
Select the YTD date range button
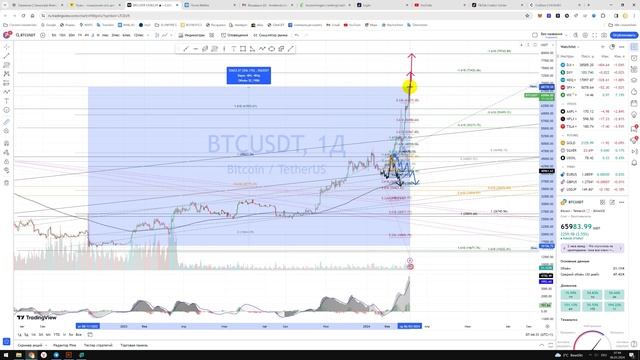click(x=56, y=335)
